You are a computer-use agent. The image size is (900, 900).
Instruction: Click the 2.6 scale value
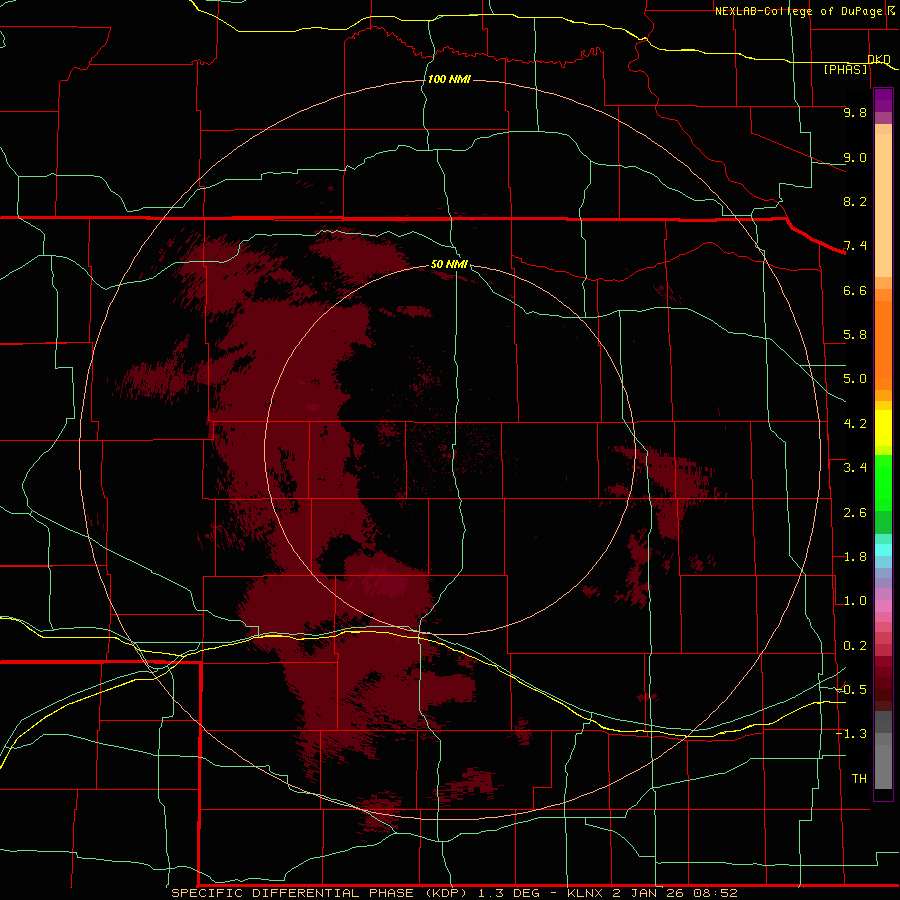pos(855,513)
